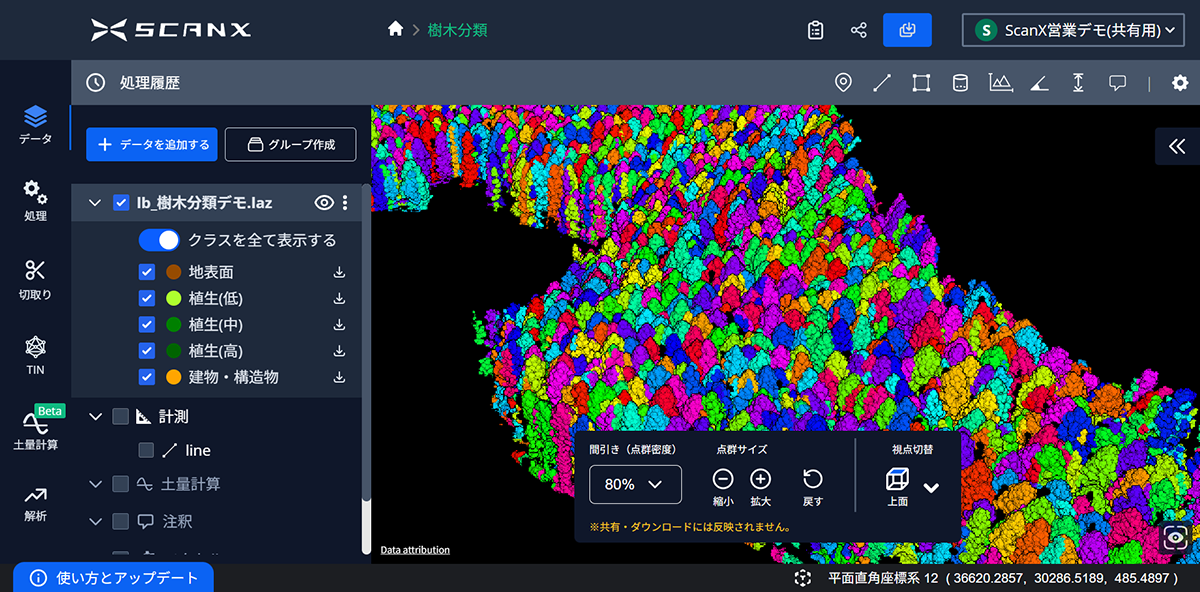The image size is (1200, 592).
Task: Toggle クラスを全て表示する switch
Action: click(159, 240)
